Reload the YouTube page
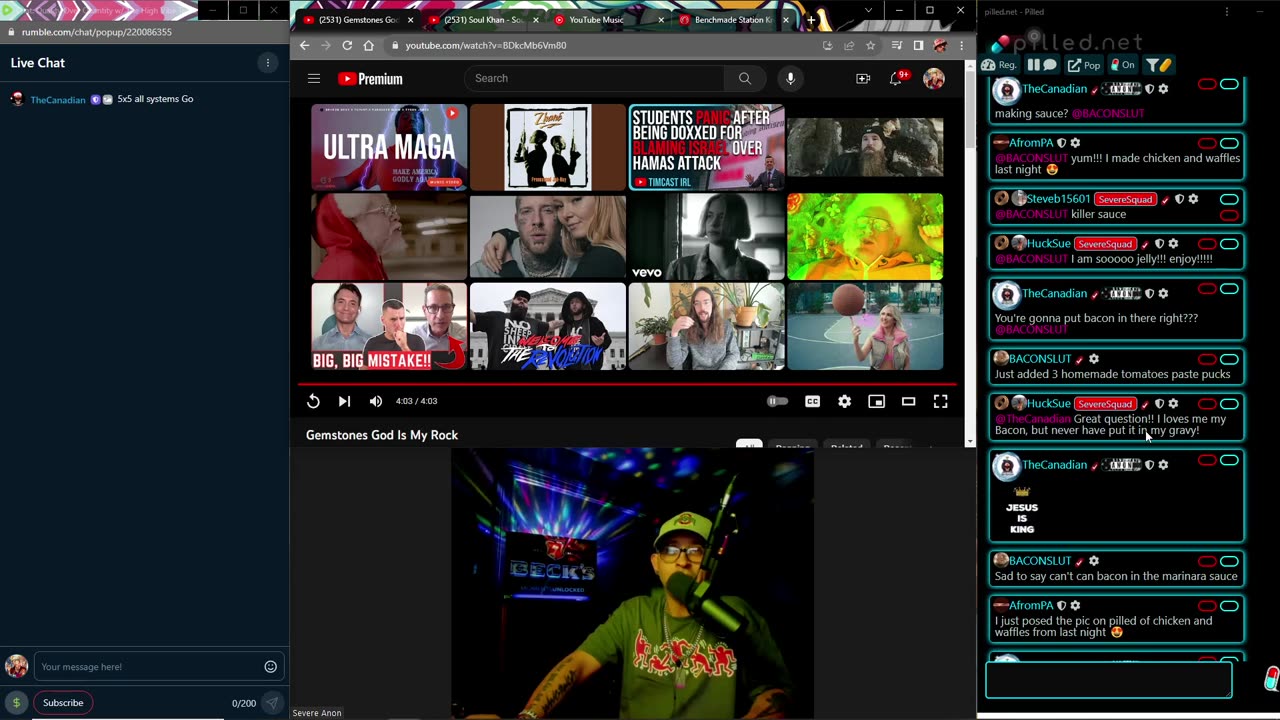This screenshot has width=1280, height=720. coord(347,45)
